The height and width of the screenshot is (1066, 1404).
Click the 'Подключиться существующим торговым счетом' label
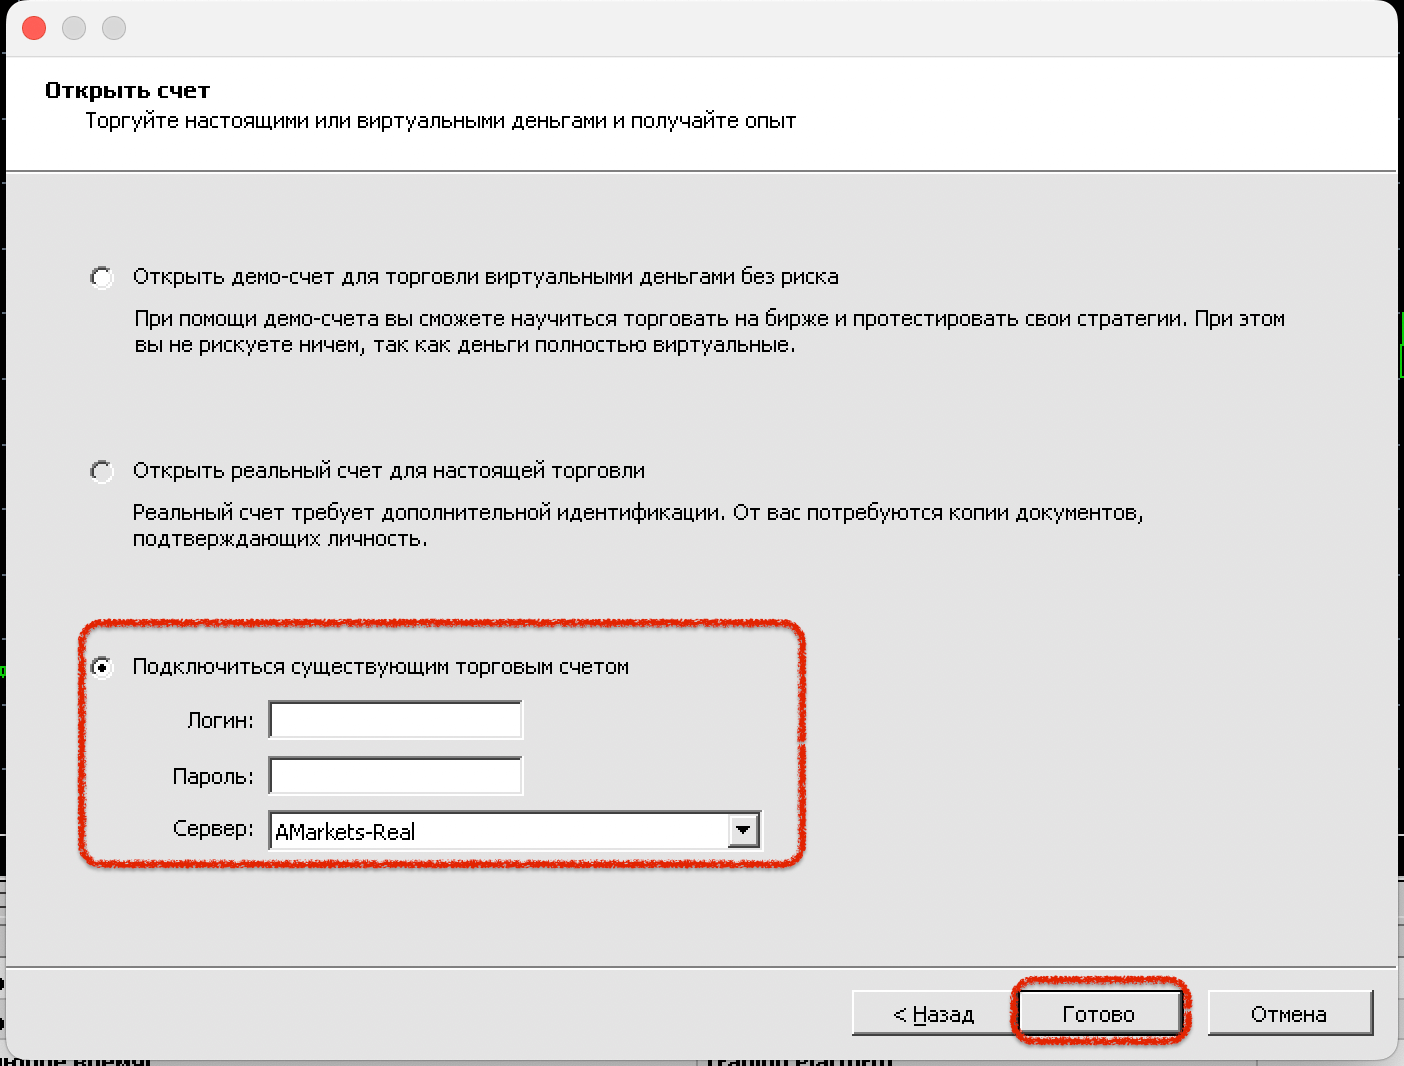(380, 667)
